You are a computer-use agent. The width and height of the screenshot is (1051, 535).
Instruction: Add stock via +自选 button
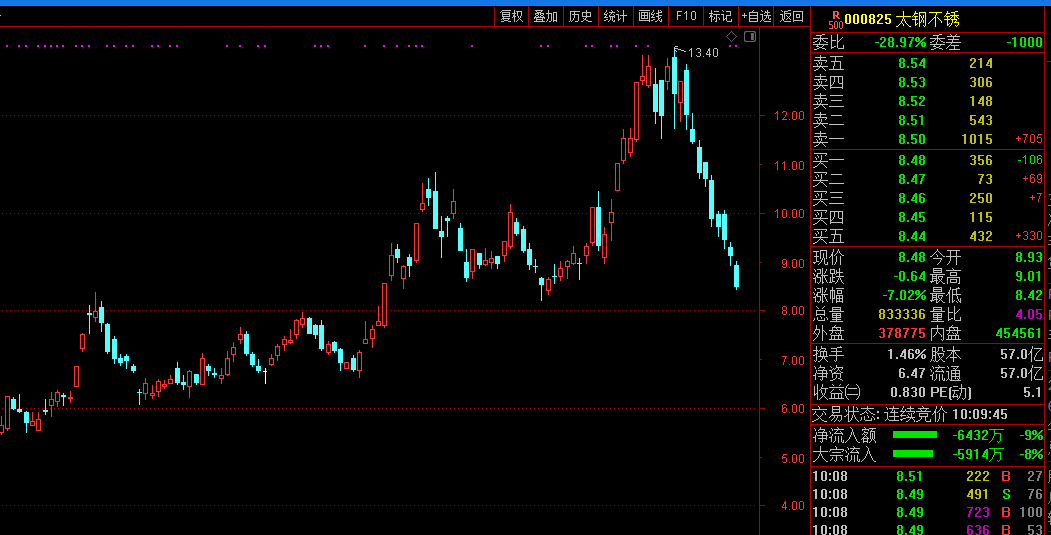coord(756,17)
